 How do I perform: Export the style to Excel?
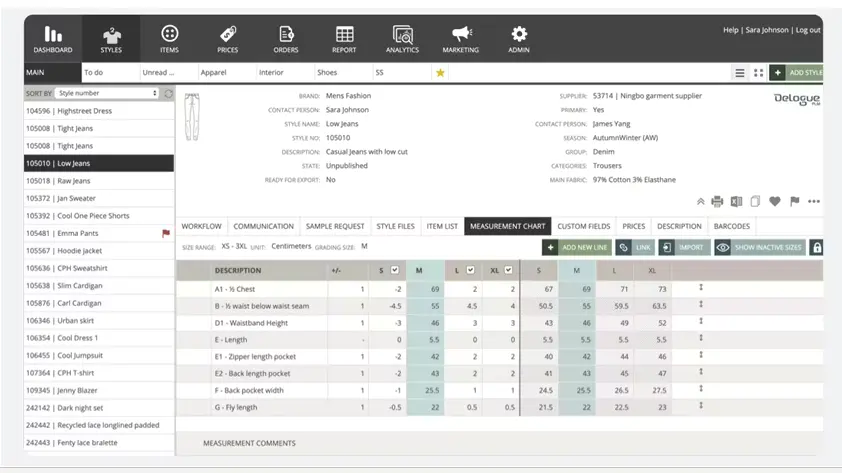(x=736, y=202)
